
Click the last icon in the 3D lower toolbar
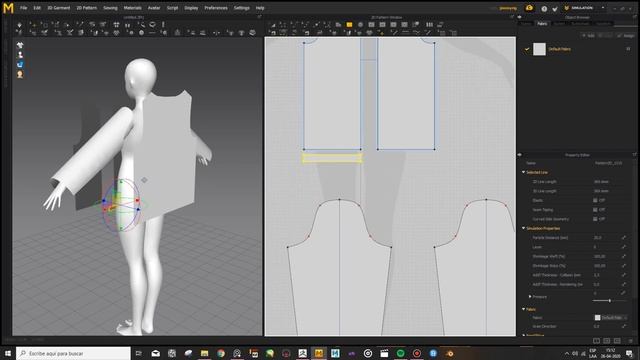pyautogui.click(x=252, y=33)
